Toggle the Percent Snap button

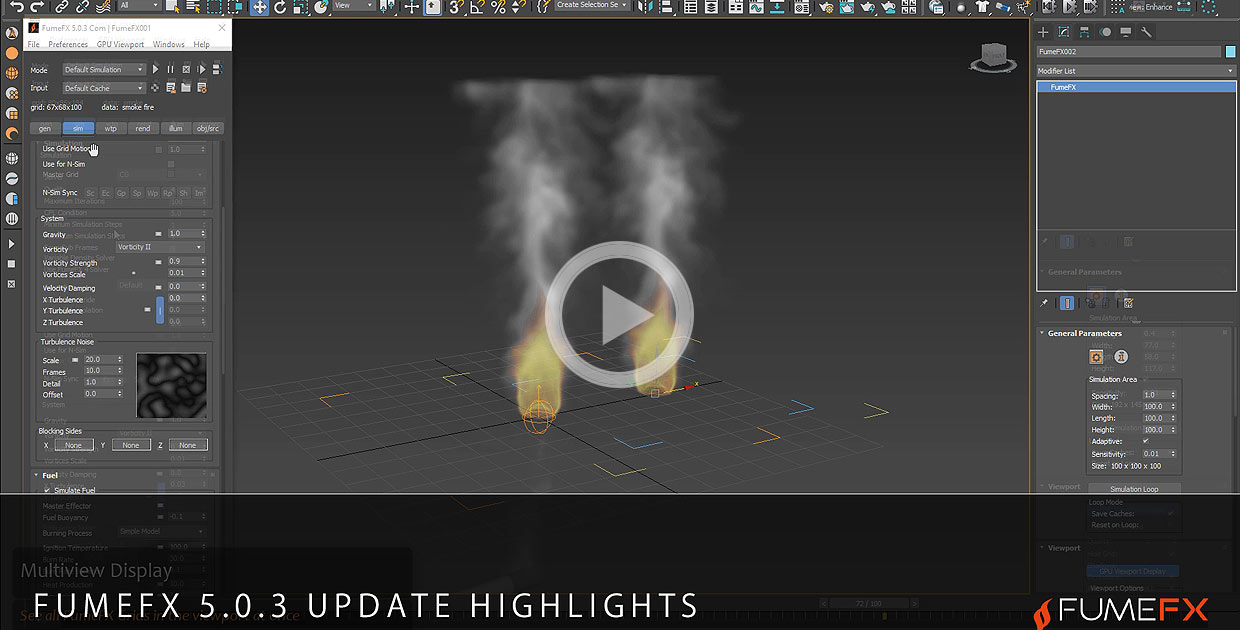tap(498, 7)
